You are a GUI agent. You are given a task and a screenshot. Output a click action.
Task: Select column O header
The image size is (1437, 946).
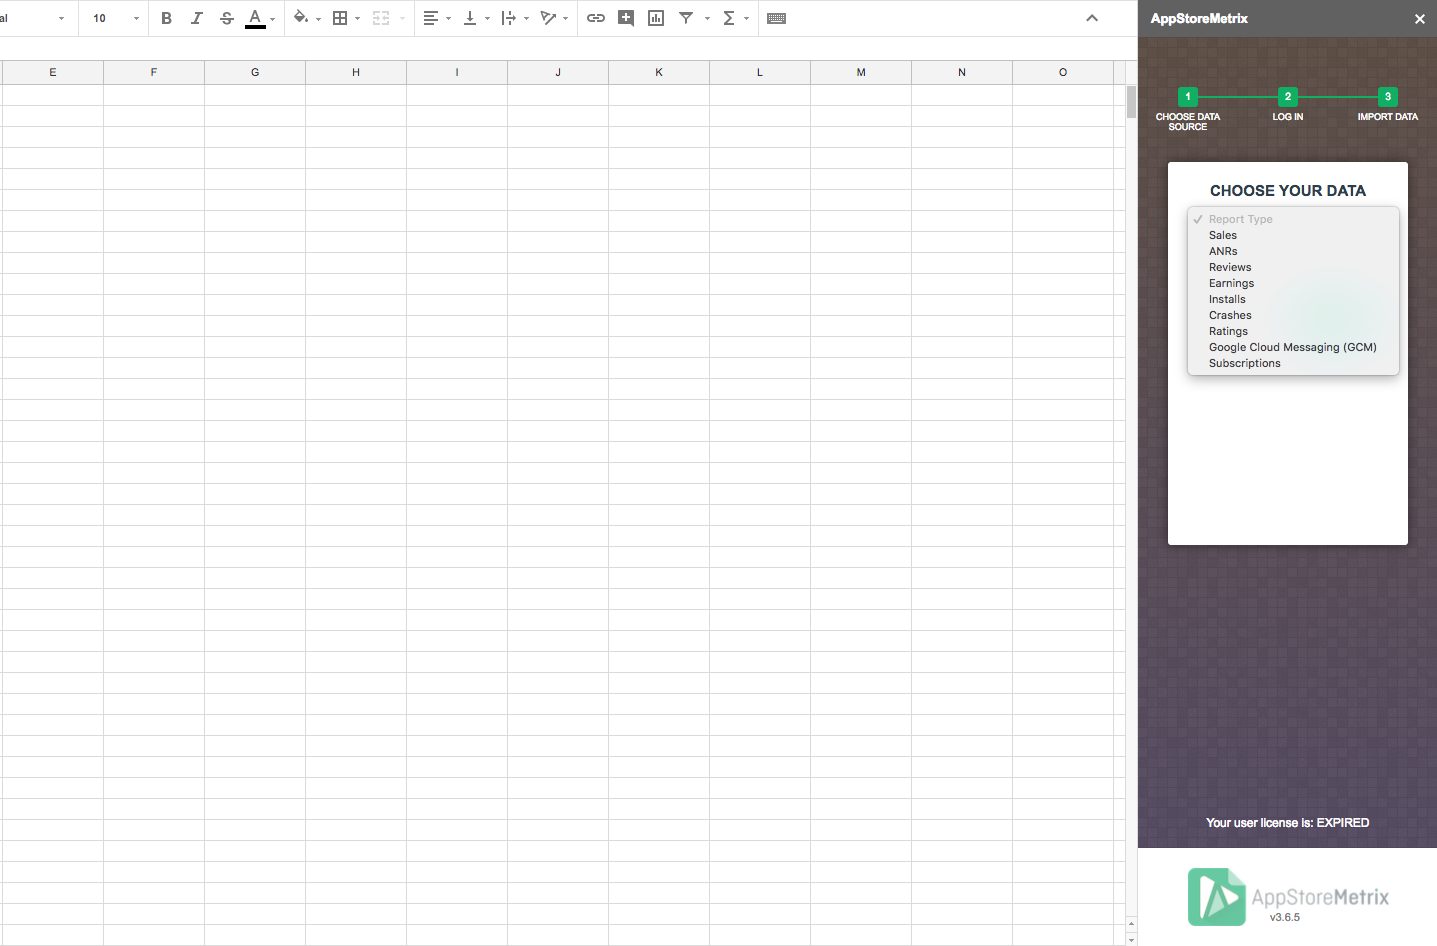click(x=1063, y=72)
